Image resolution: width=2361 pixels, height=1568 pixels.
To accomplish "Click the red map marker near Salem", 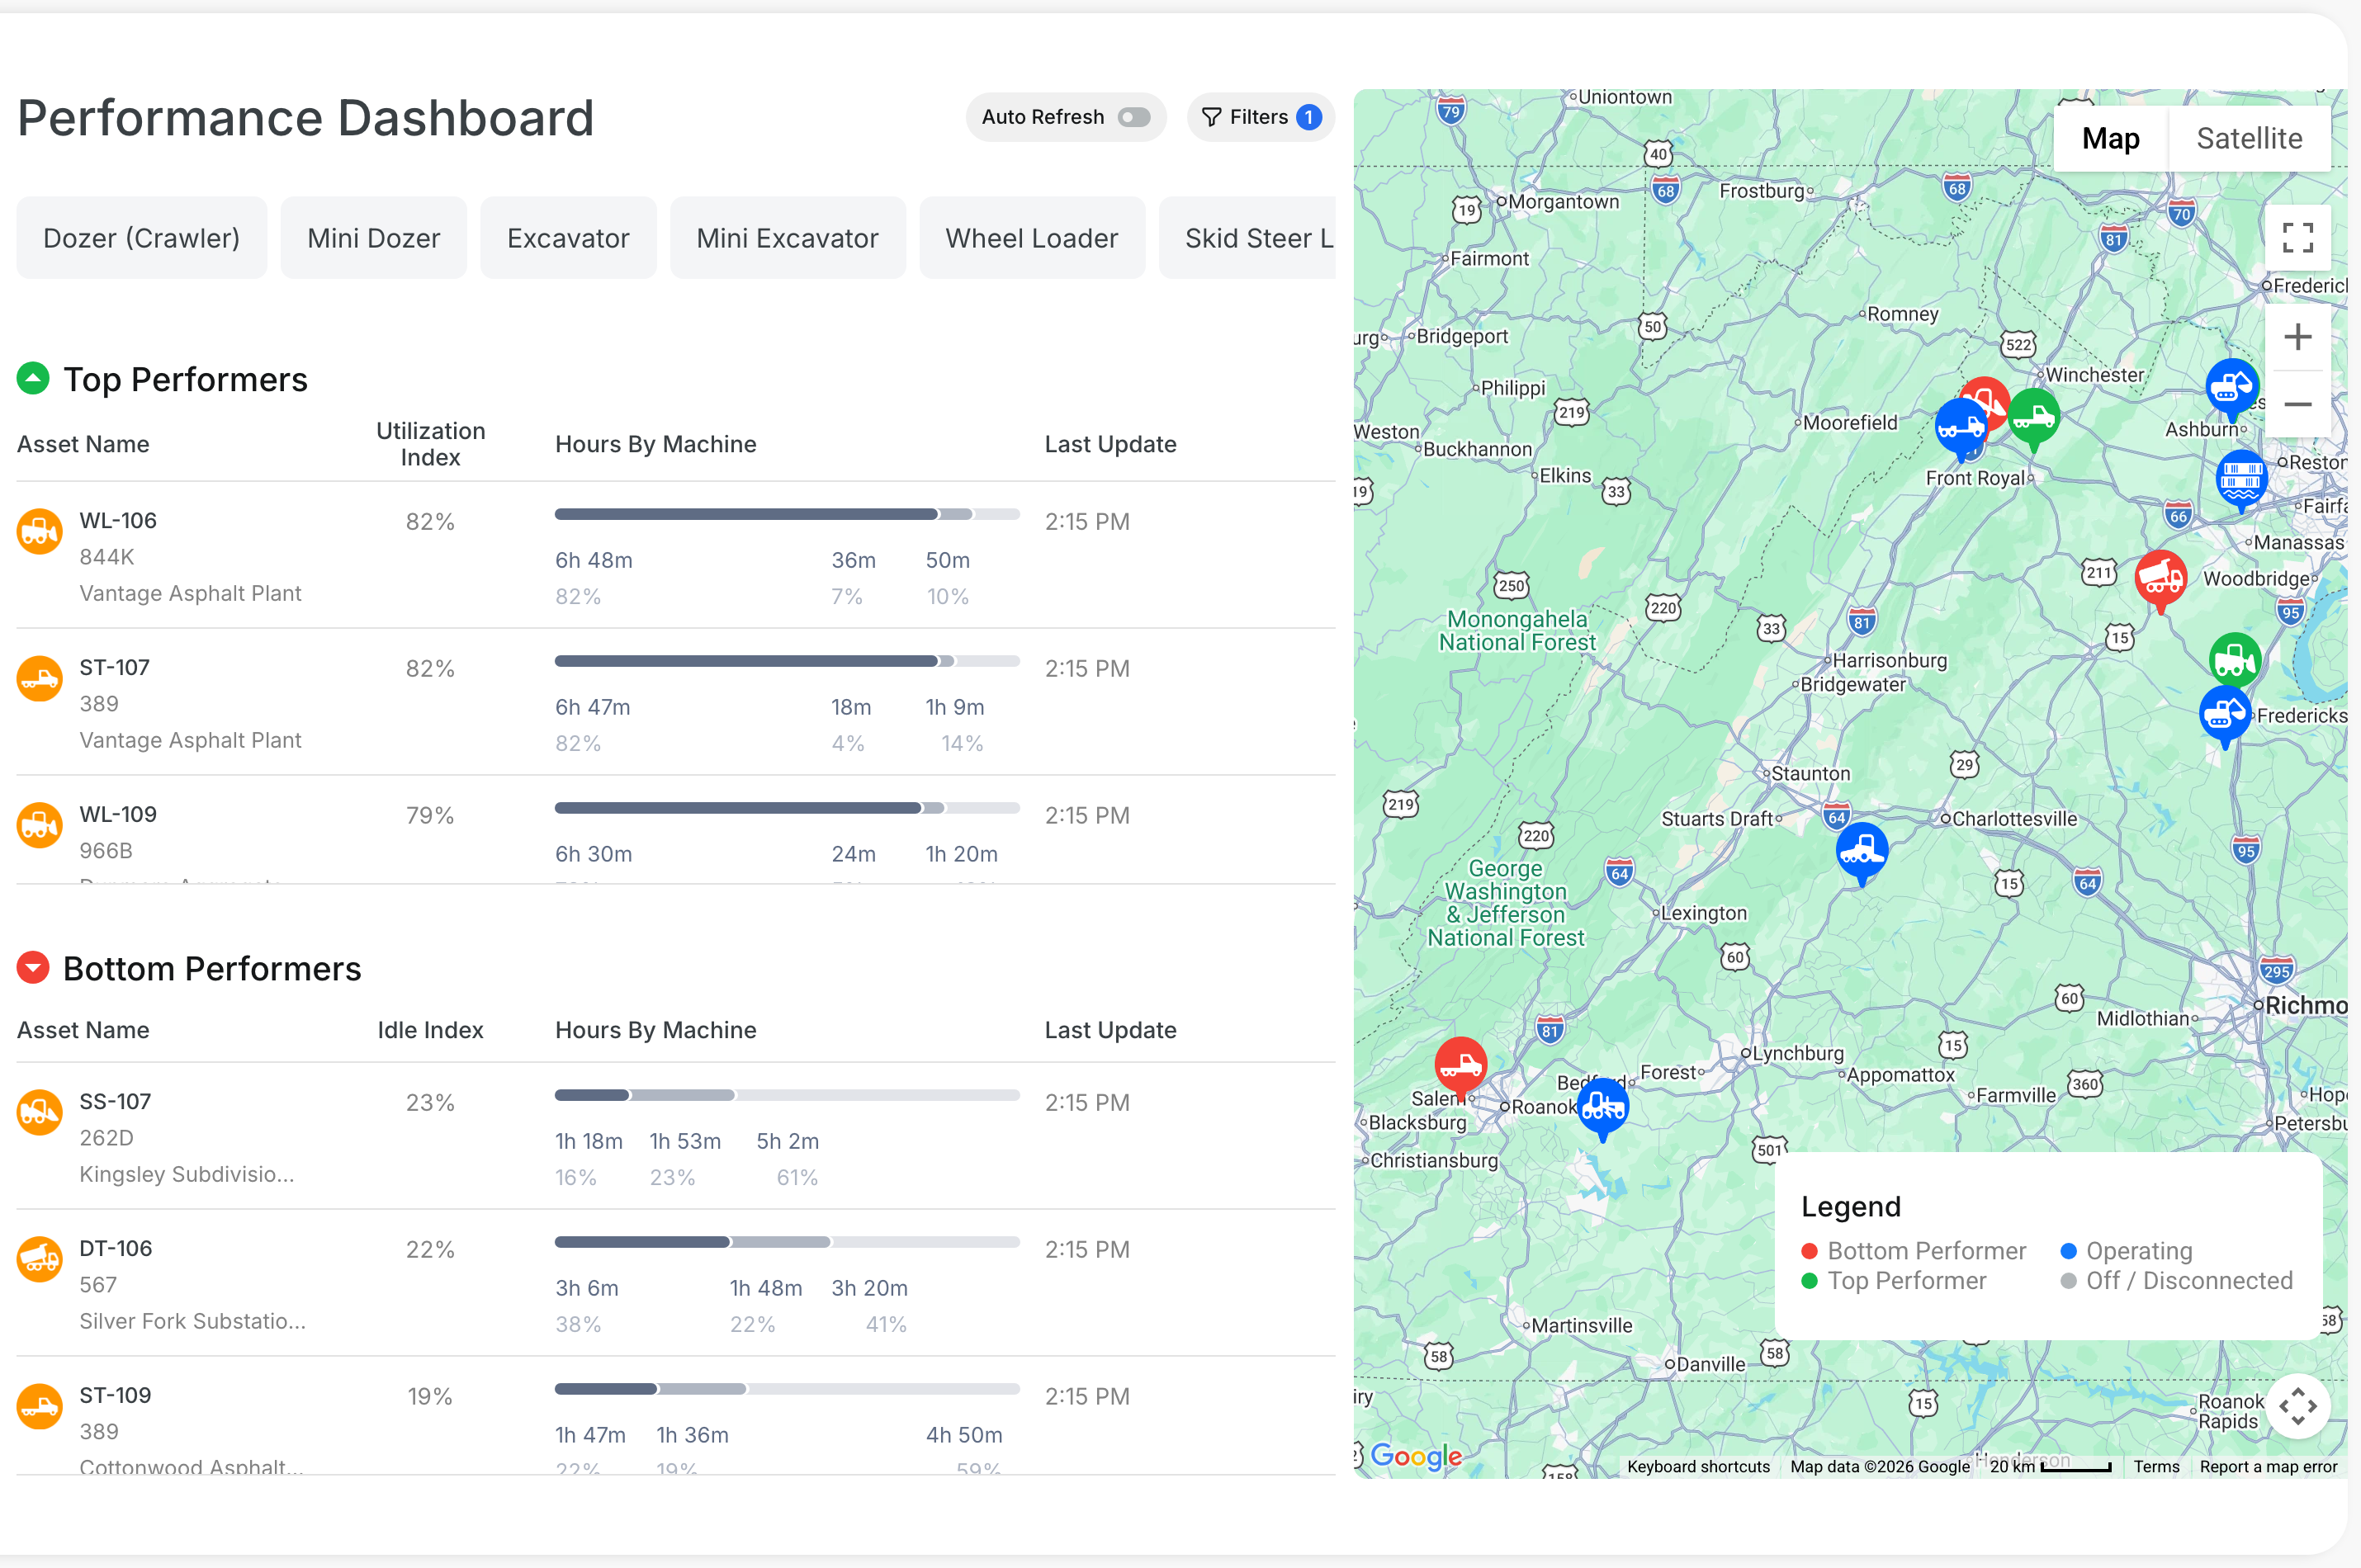I will tap(1460, 1067).
